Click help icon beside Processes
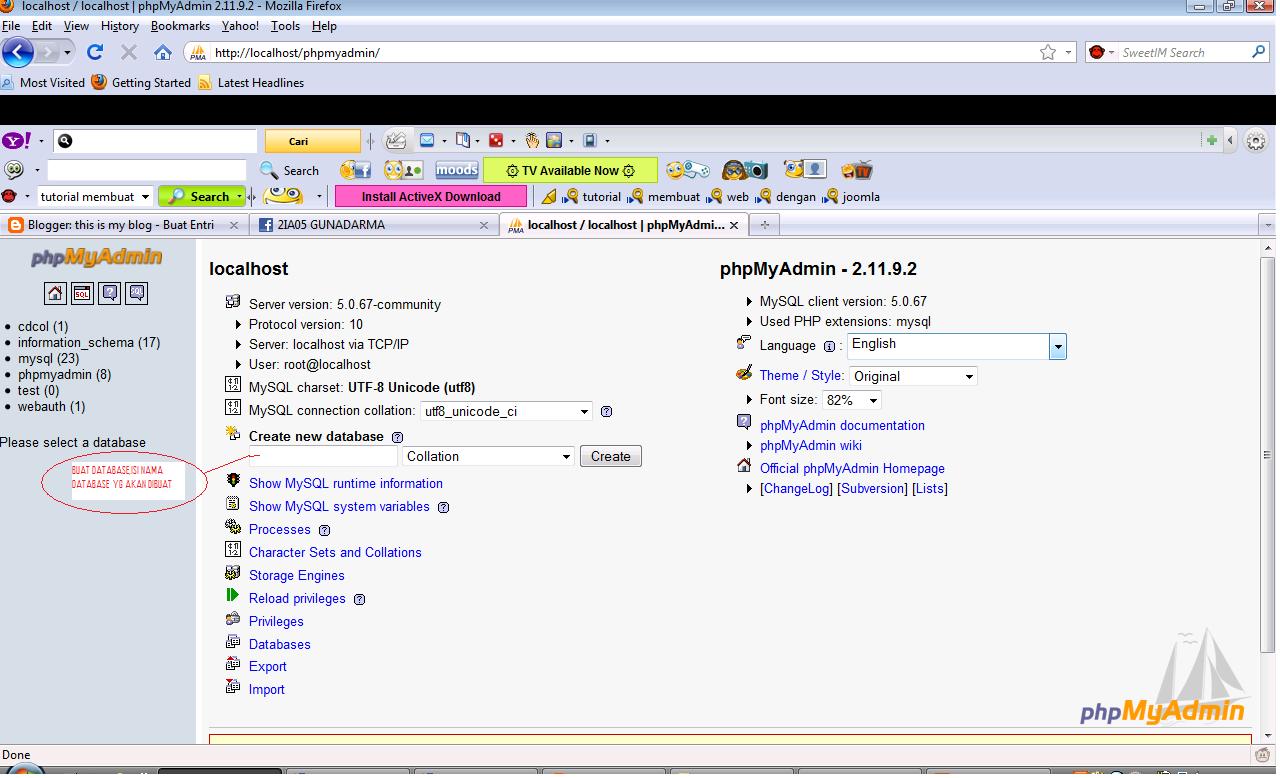Image resolution: width=1280 pixels, height=778 pixels. [x=324, y=530]
